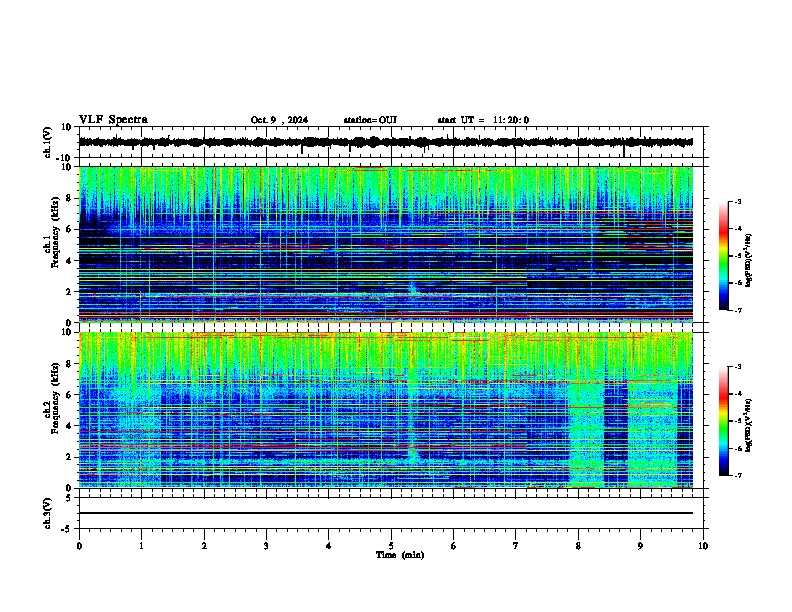This screenshot has width=792, height=612.
Task: Click the "-7" label on ch.2 color scale
Action: [x=738, y=476]
